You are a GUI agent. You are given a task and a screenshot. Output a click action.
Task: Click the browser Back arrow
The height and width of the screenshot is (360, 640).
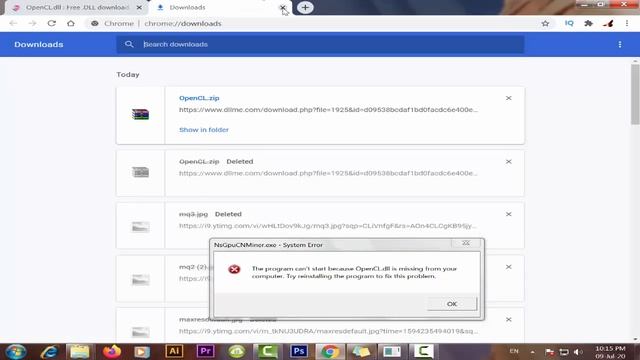point(13,23)
